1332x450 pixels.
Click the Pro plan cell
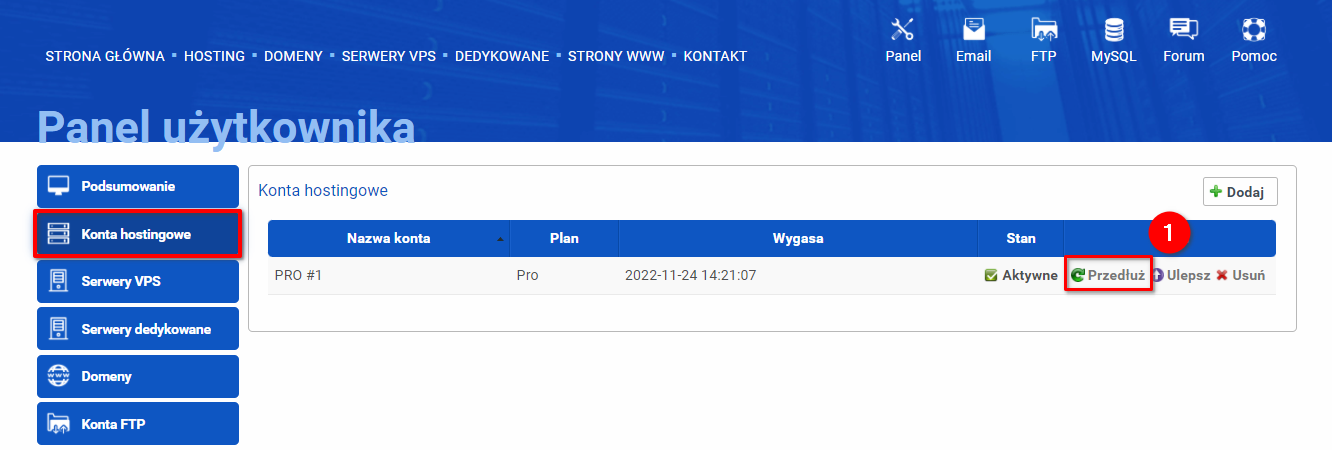(564, 275)
